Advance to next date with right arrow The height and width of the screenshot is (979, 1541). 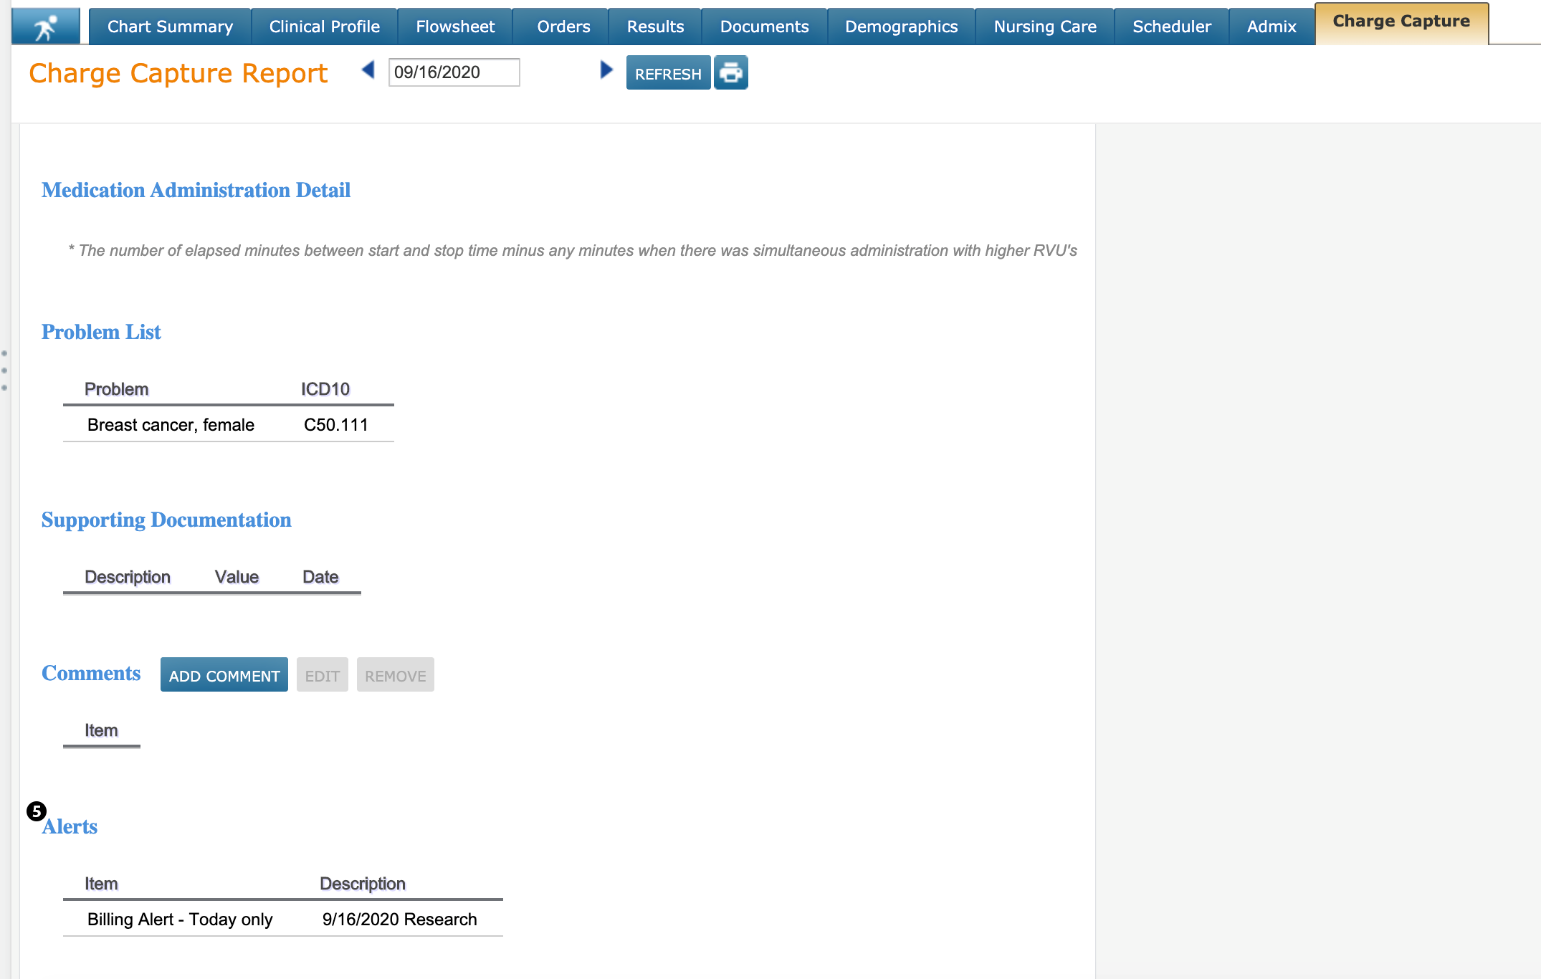pos(606,70)
